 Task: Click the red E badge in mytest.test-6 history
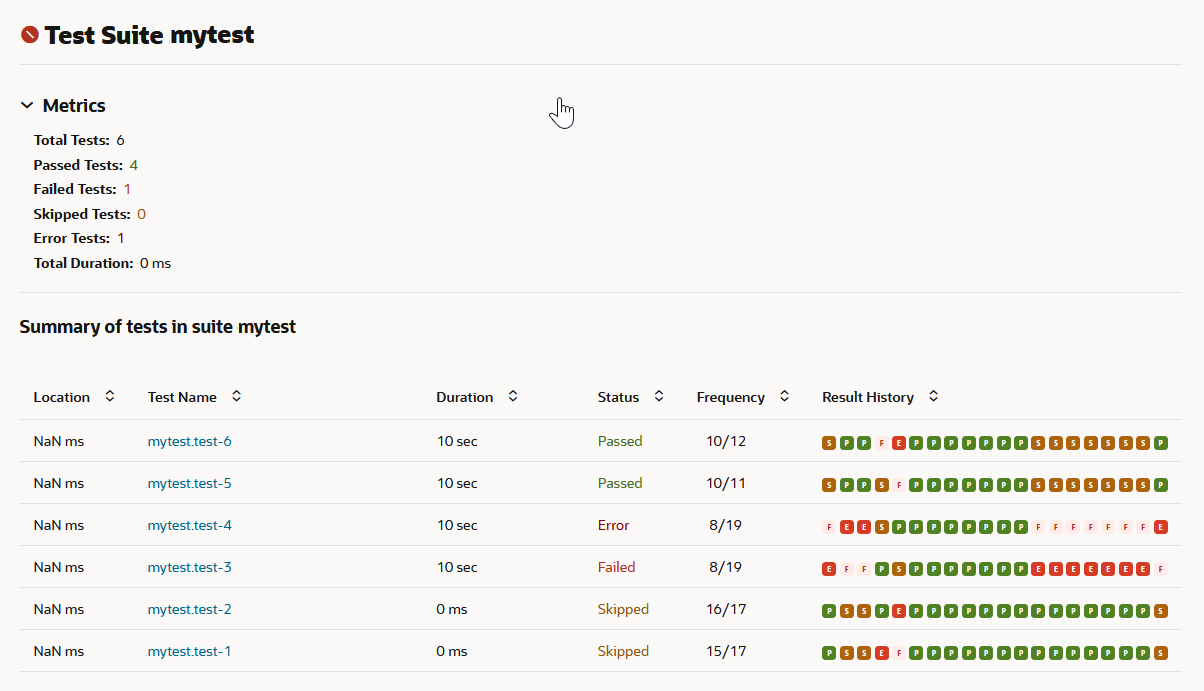(x=899, y=443)
